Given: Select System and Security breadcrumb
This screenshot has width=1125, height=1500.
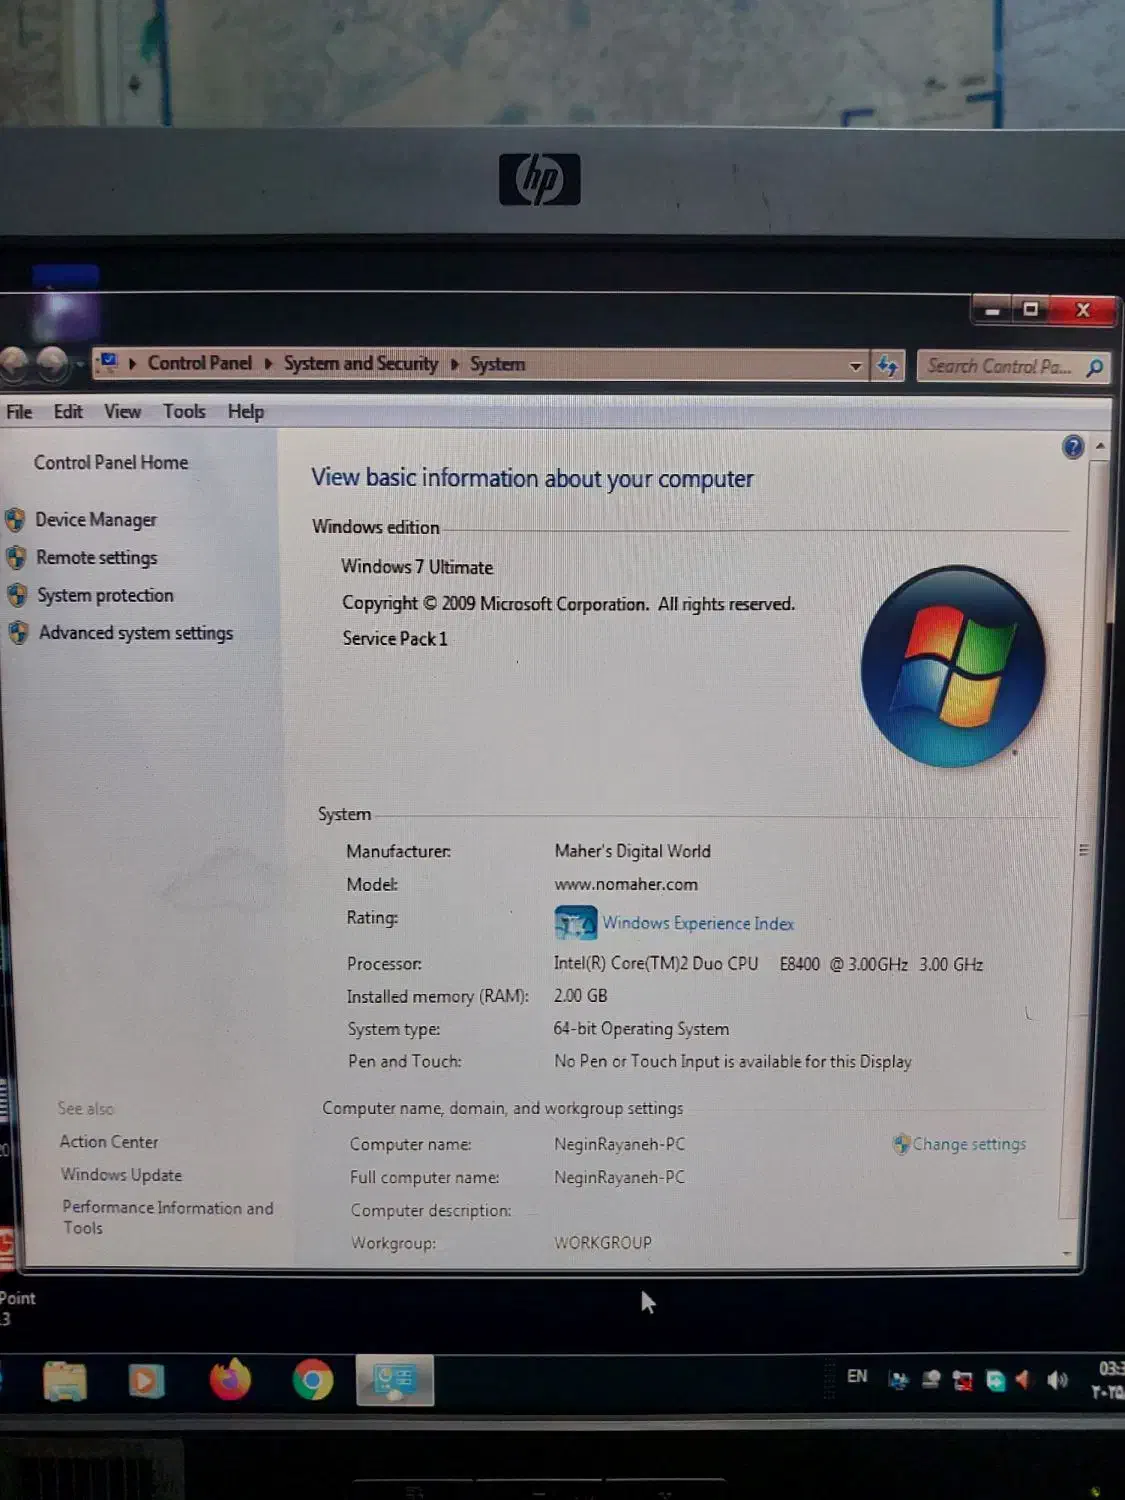Looking at the screenshot, I should coord(361,364).
